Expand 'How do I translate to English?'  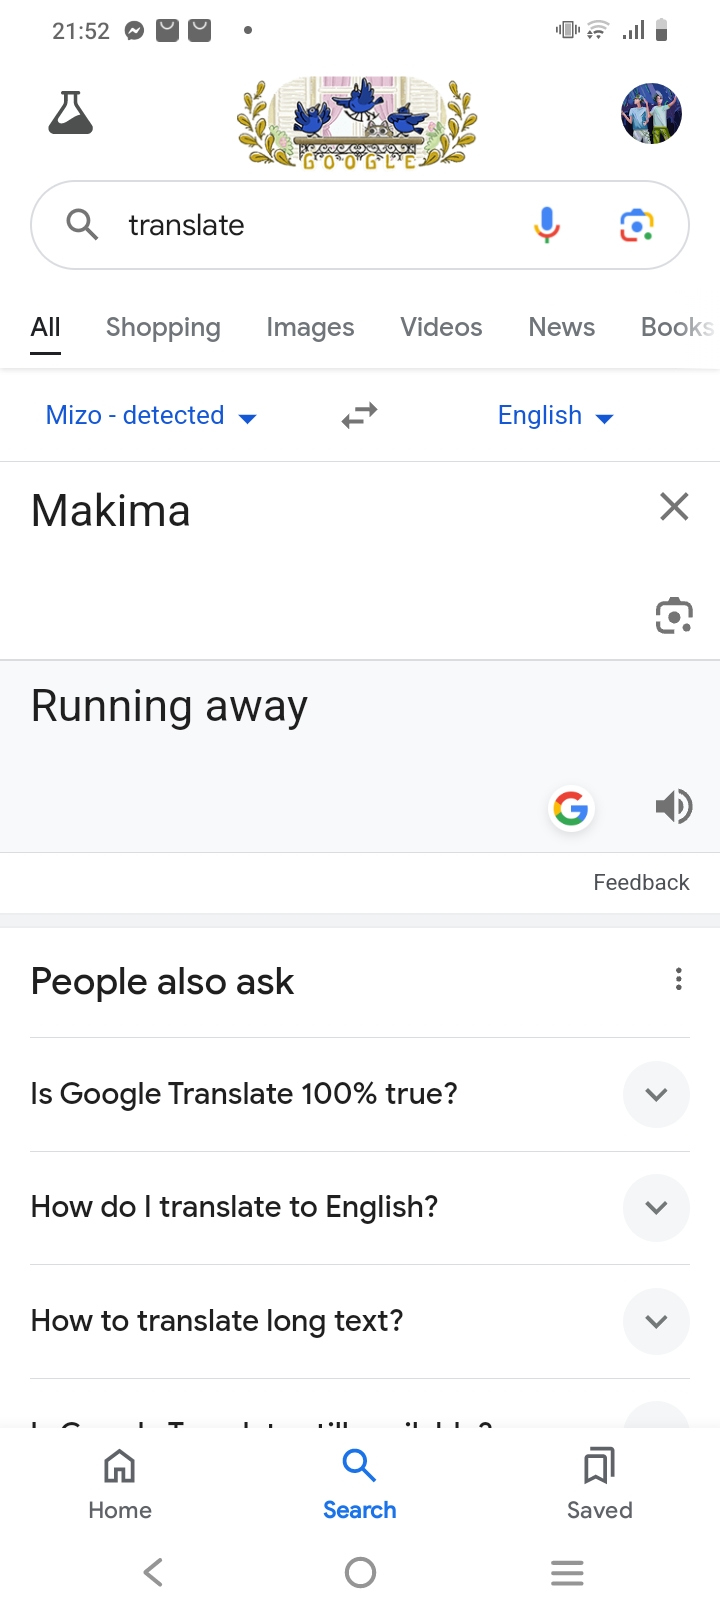pos(656,1207)
